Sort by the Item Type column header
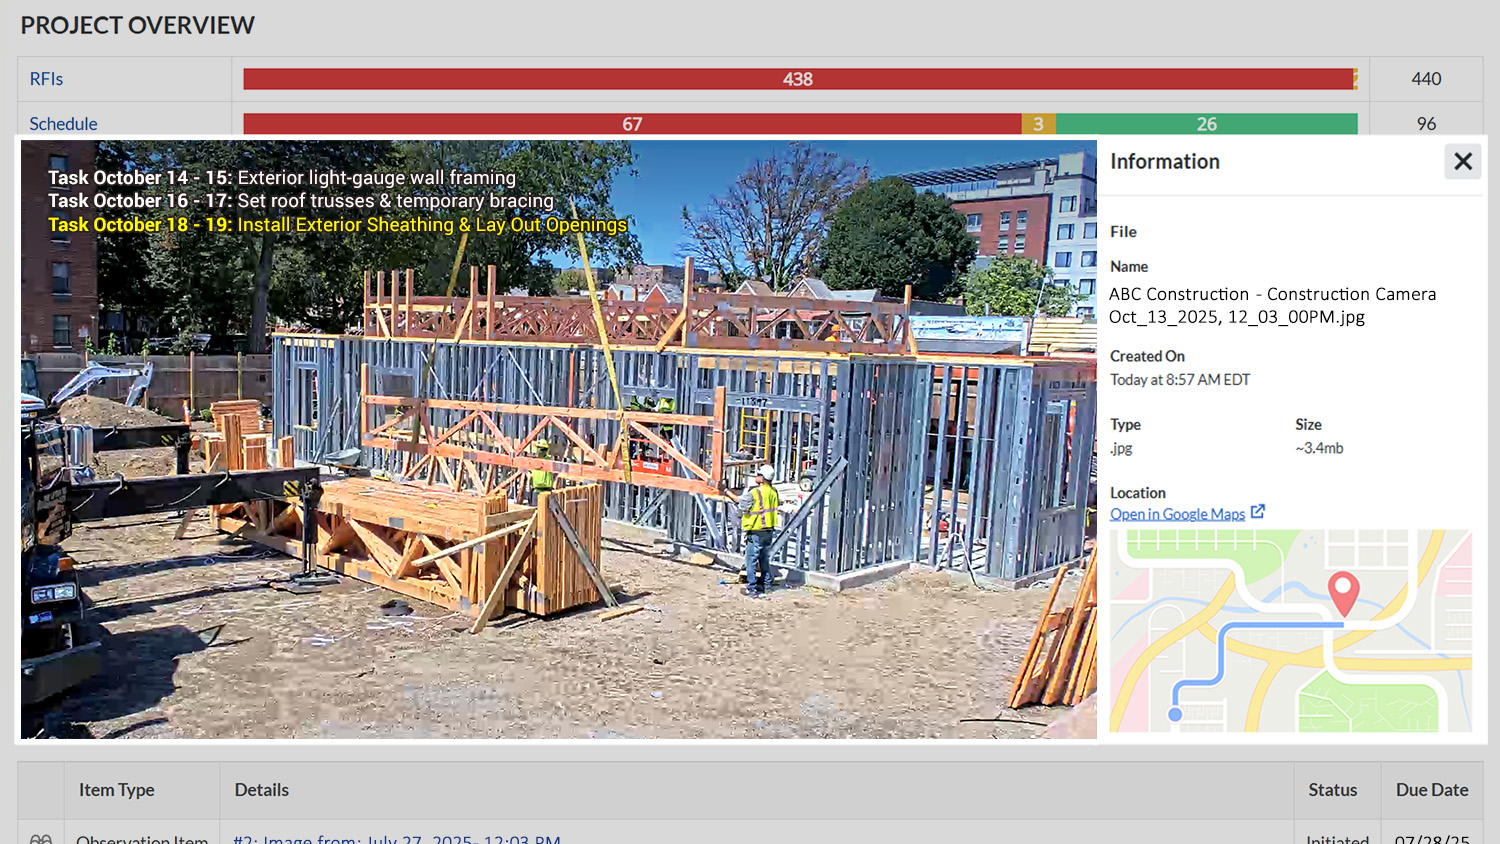The height and width of the screenshot is (844, 1500). click(116, 790)
